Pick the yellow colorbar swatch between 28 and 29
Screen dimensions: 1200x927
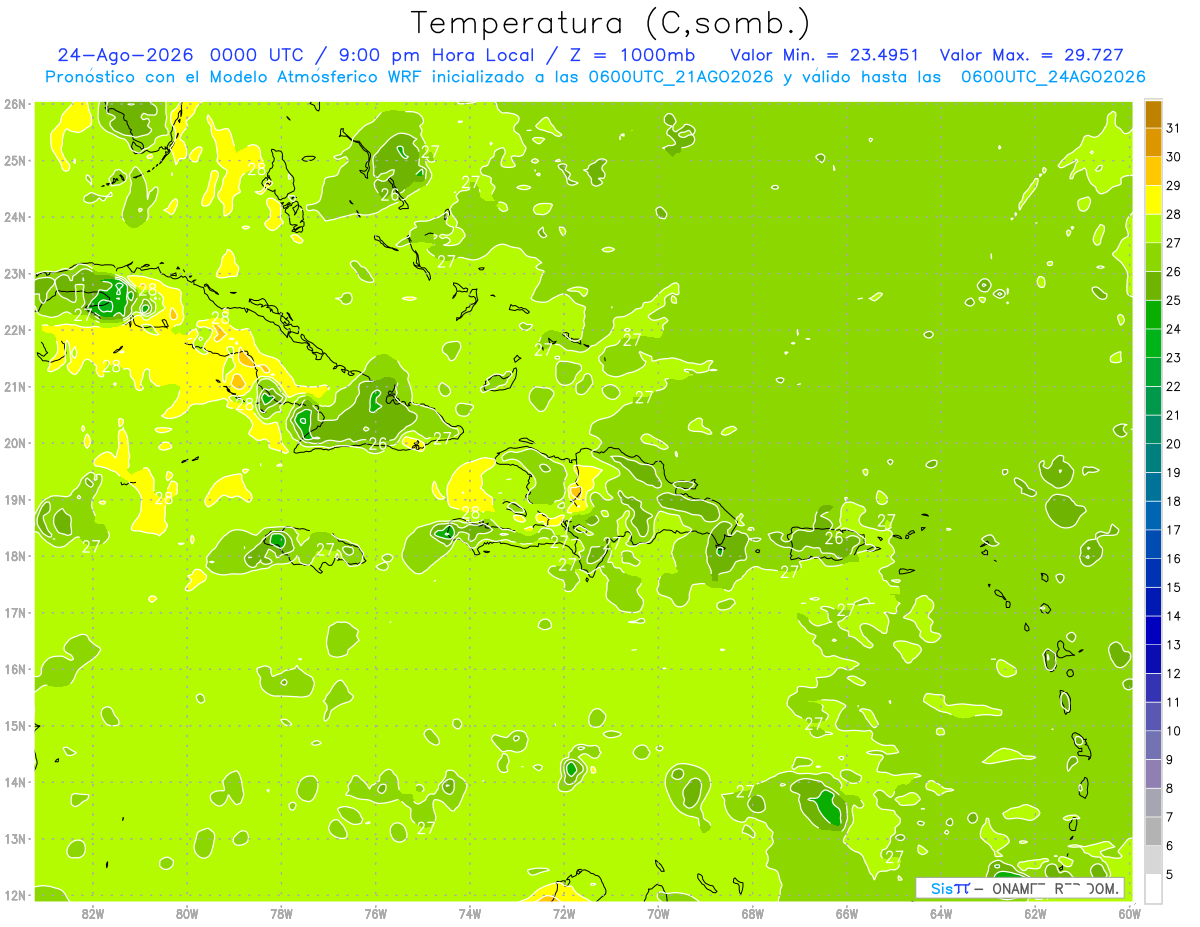click(x=1153, y=200)
